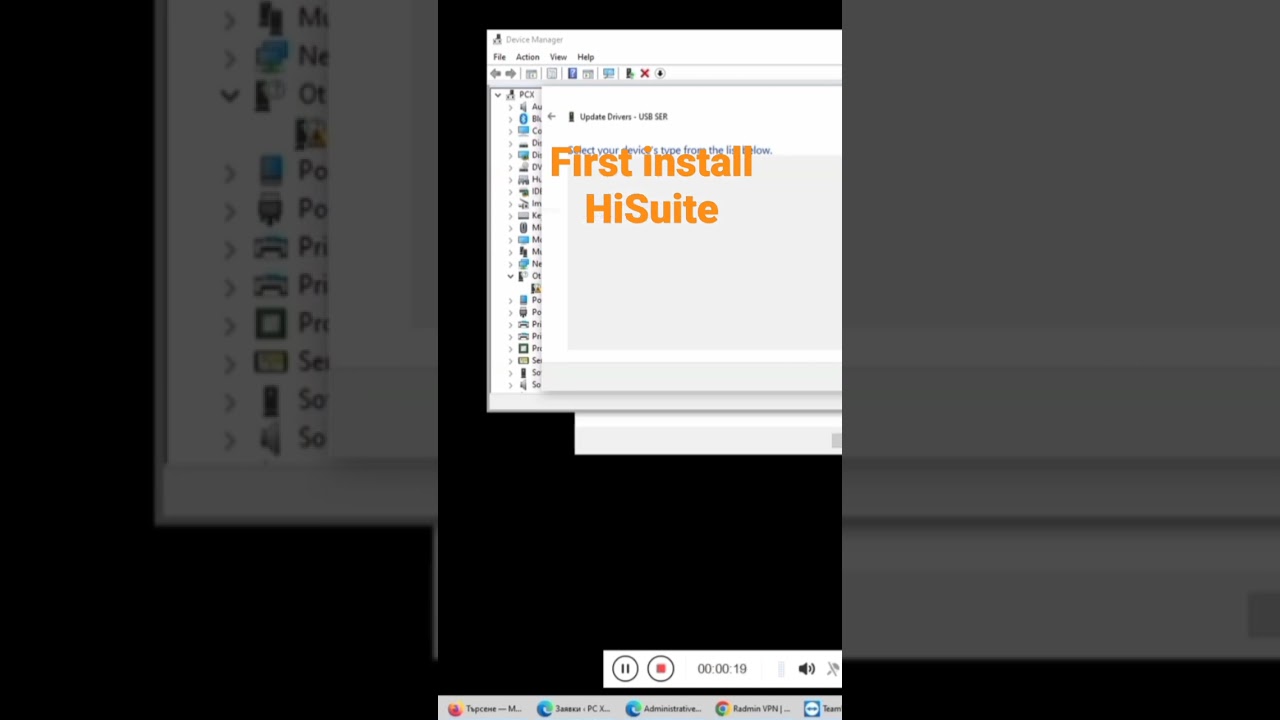Open the File menu in Device Manager
This screenshot has height=720, width=1280.
499,57
